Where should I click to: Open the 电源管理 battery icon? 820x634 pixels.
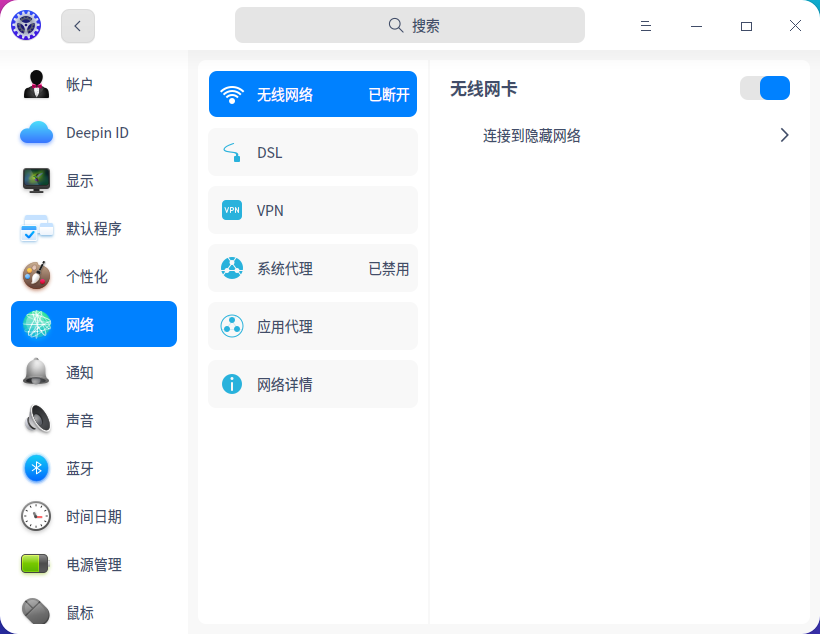tap(35, 564)
